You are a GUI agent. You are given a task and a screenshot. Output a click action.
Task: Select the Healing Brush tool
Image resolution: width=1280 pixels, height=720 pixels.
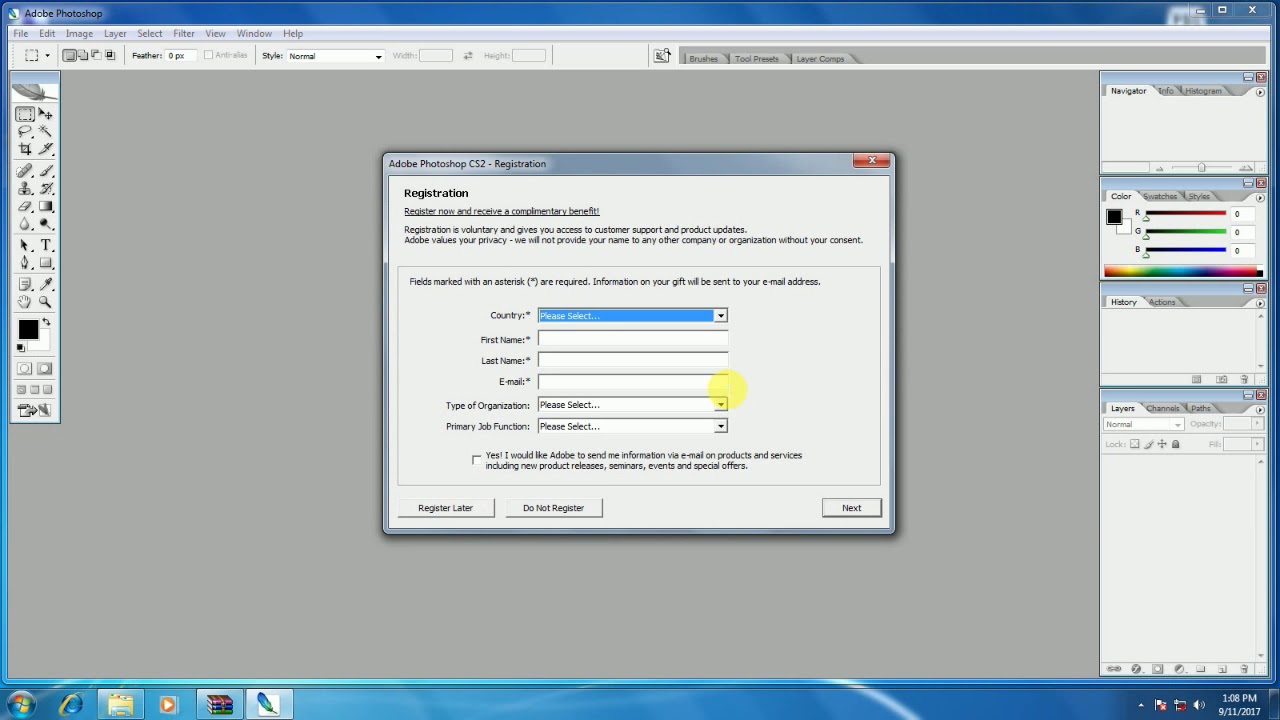point(25,171)
